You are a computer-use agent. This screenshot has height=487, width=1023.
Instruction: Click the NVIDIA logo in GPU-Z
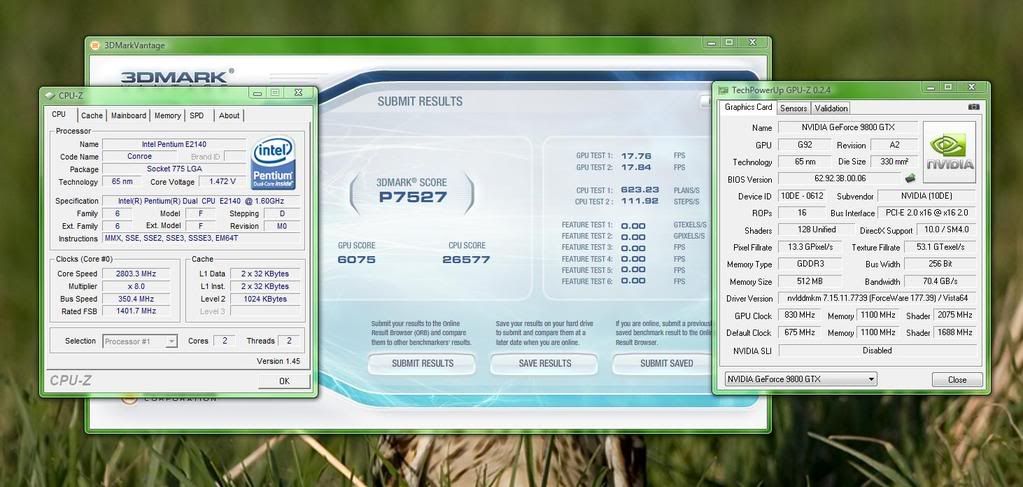(x=949, y=152)
